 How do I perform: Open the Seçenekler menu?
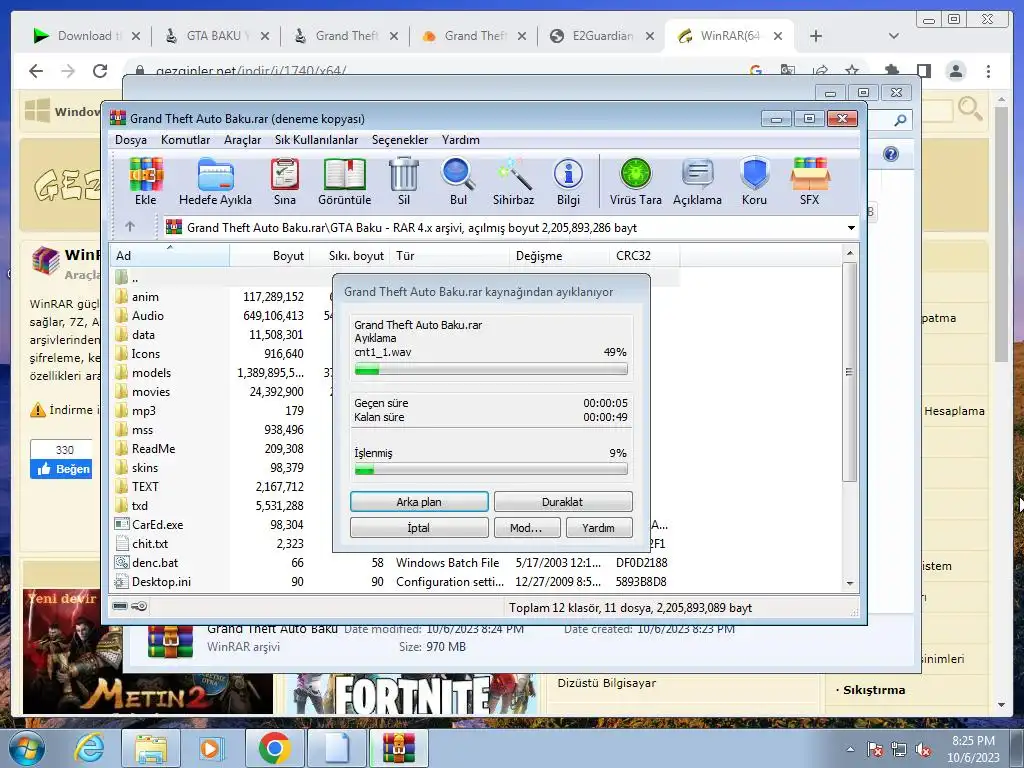pos(400,140)
